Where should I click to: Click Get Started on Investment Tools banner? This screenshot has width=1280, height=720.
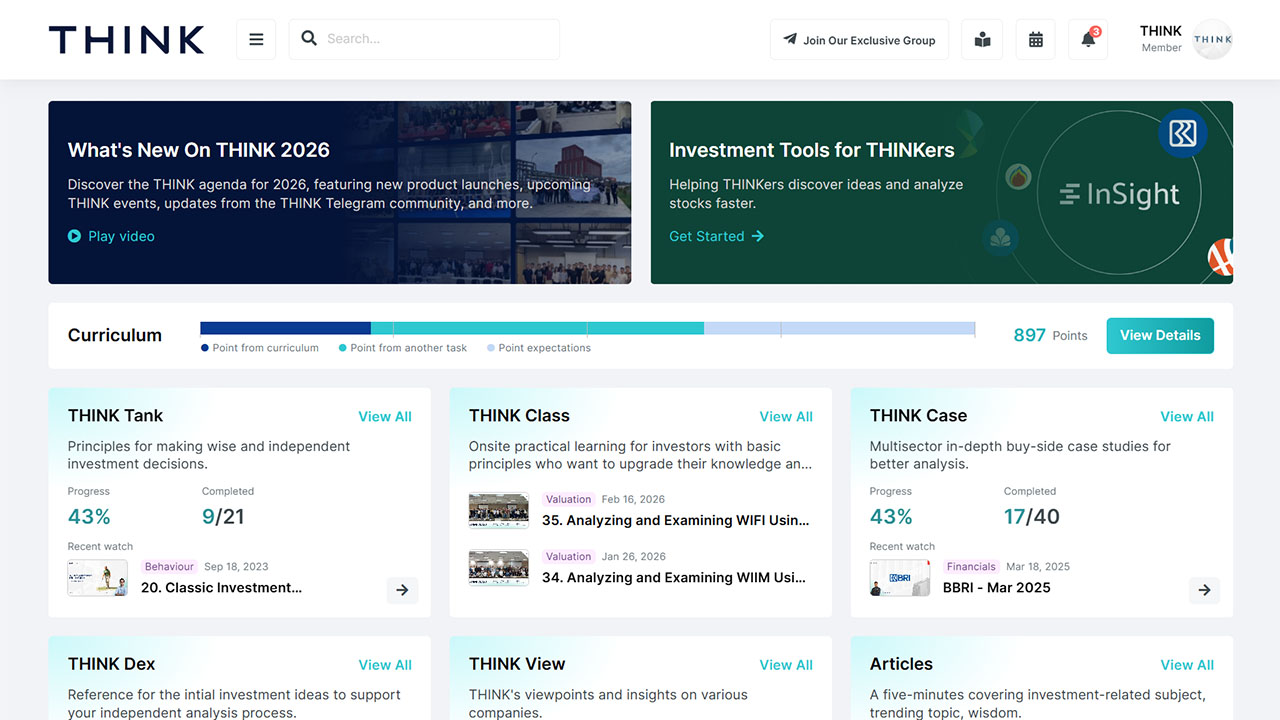(x=716, y=236)
